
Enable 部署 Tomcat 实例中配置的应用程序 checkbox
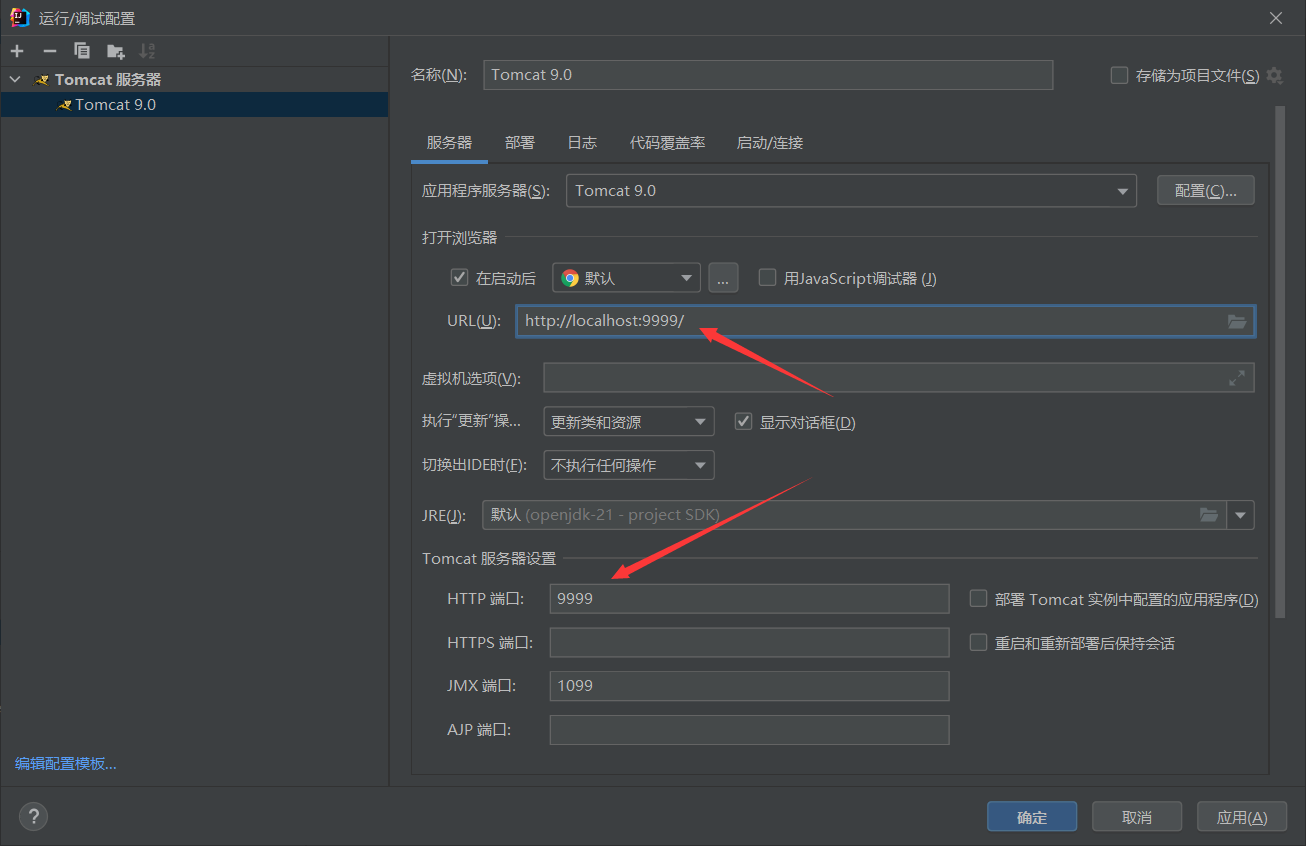pos(979,599)
